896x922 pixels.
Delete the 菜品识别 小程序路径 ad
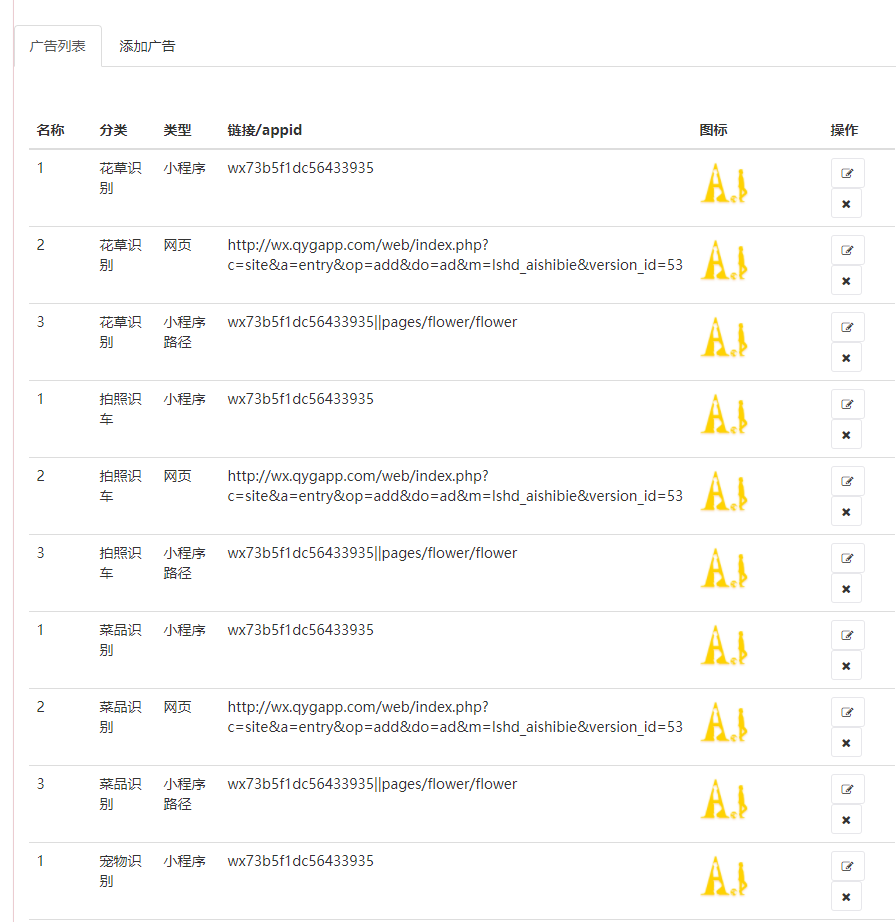pos(847,820)
